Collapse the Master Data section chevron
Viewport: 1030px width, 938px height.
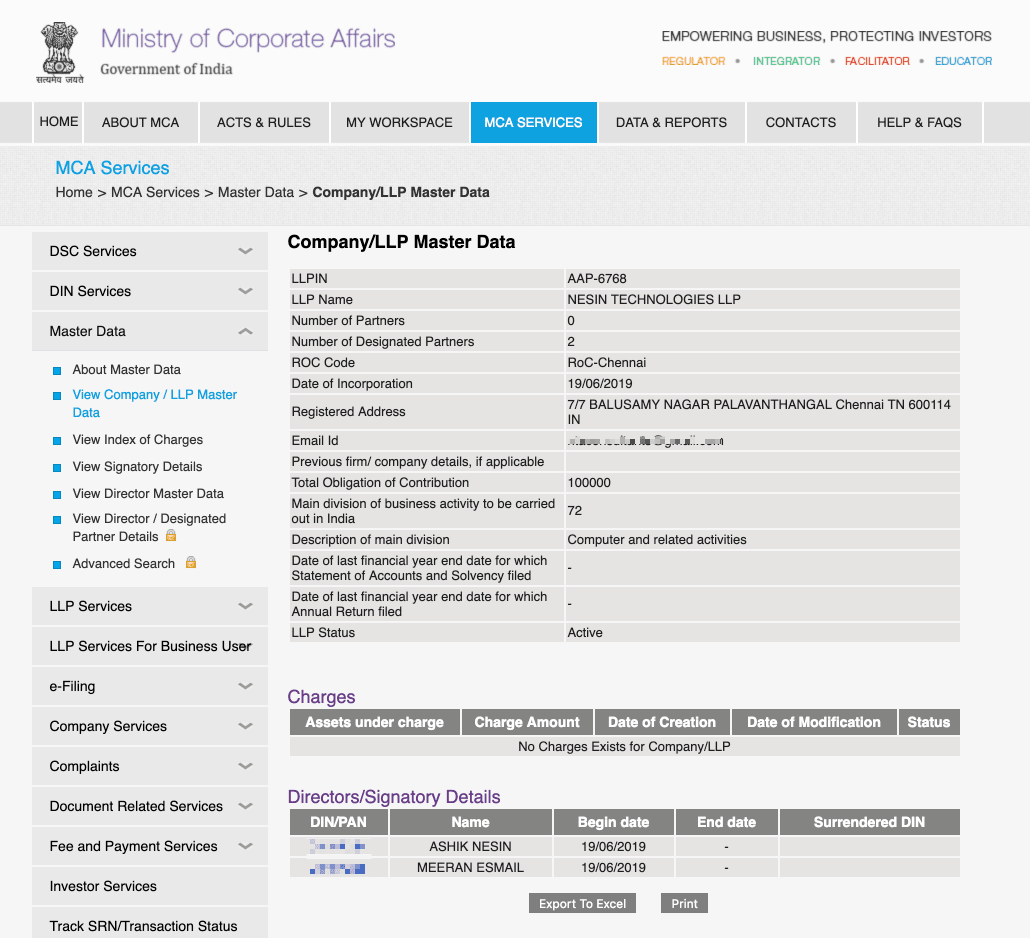point(245,331)
